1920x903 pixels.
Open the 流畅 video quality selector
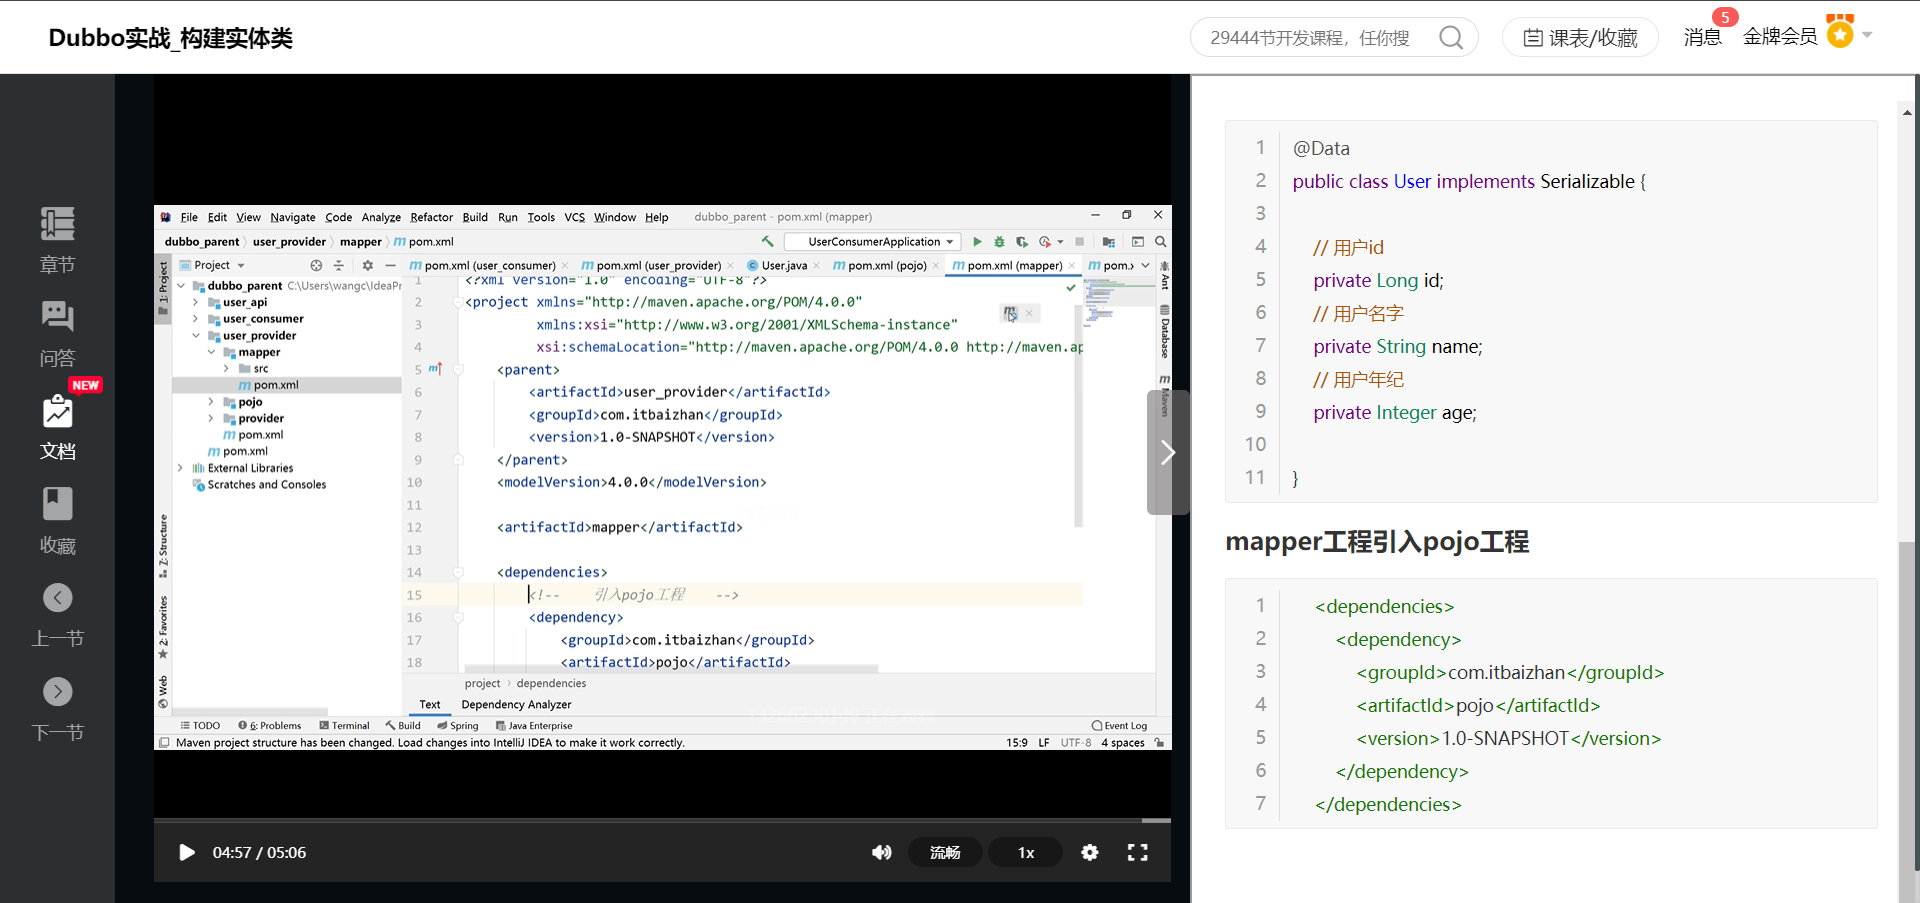[x=945, y=852]
